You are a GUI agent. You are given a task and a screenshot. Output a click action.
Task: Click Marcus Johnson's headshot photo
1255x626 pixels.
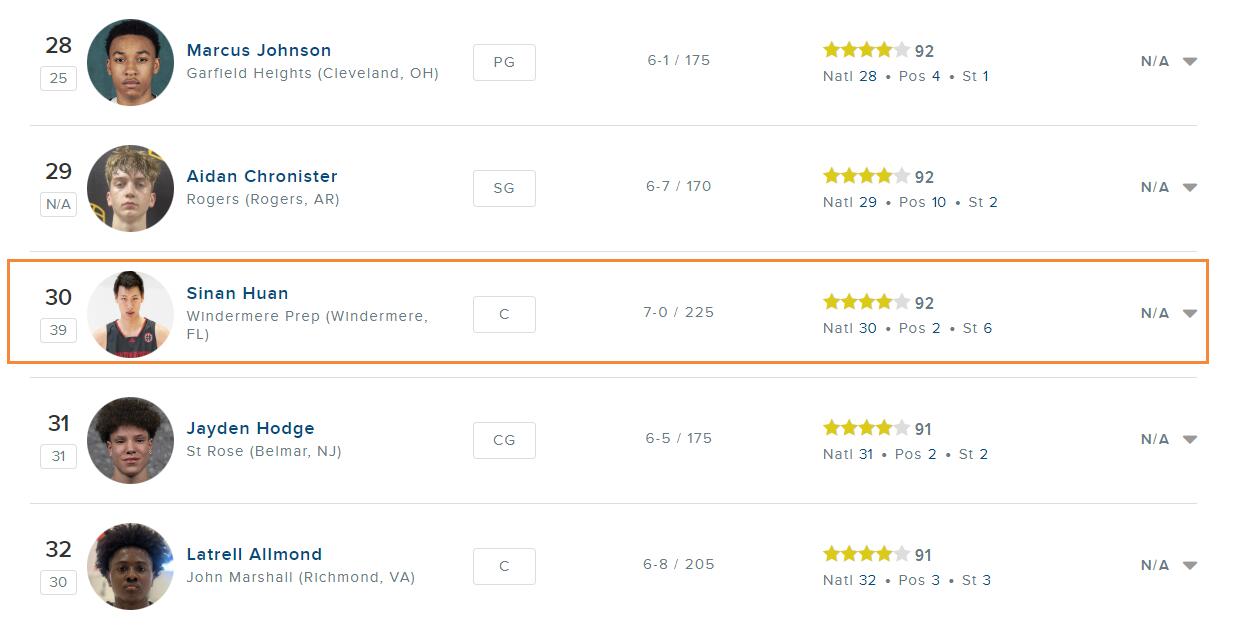point(130,62)
